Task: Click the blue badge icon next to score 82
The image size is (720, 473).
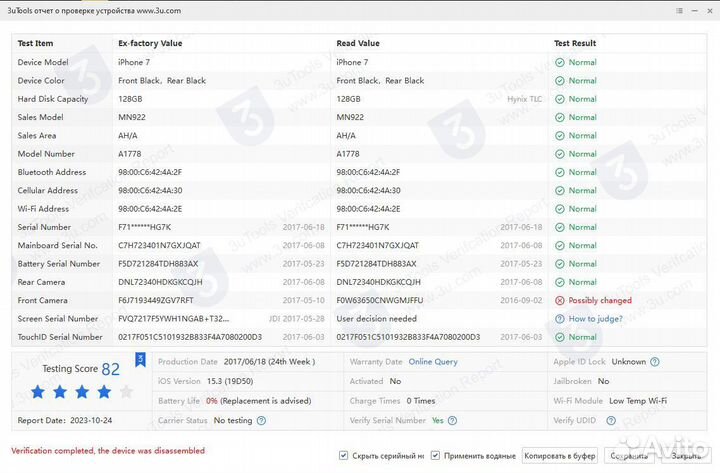Action: [140, 358]
